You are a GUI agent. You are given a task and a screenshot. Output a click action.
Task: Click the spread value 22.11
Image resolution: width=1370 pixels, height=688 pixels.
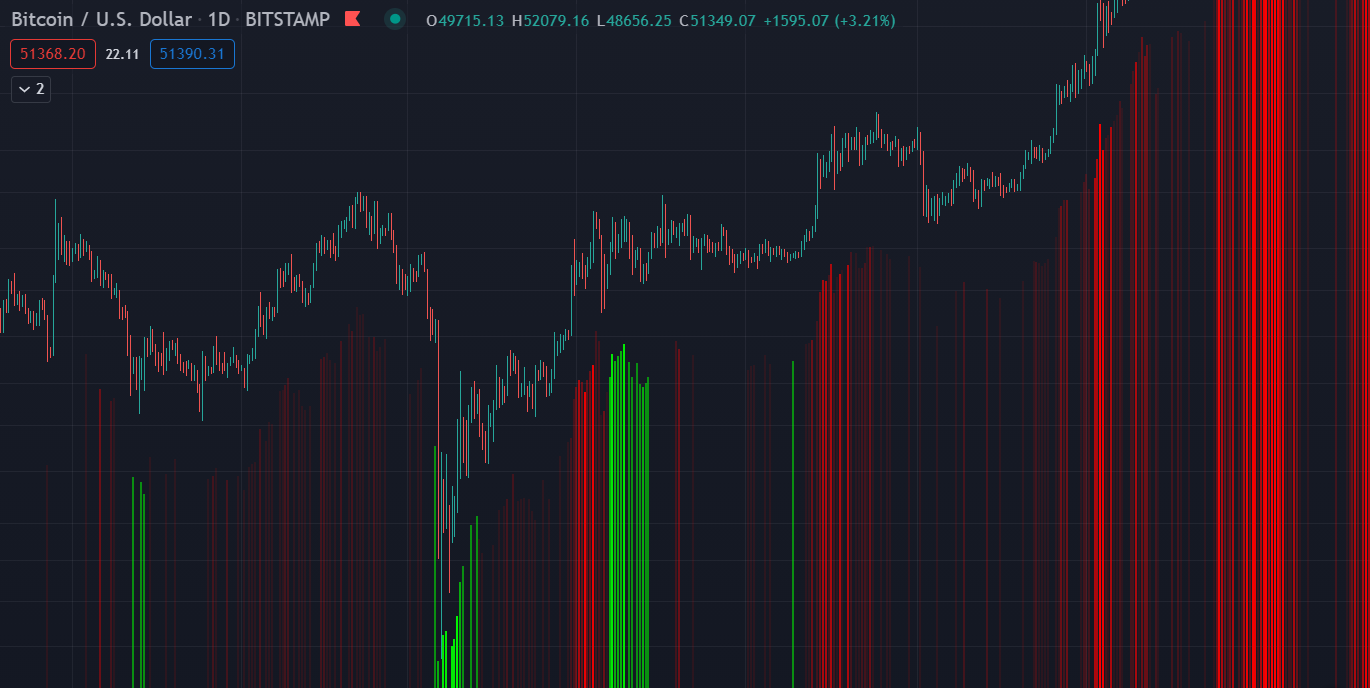tap(122, 54)
